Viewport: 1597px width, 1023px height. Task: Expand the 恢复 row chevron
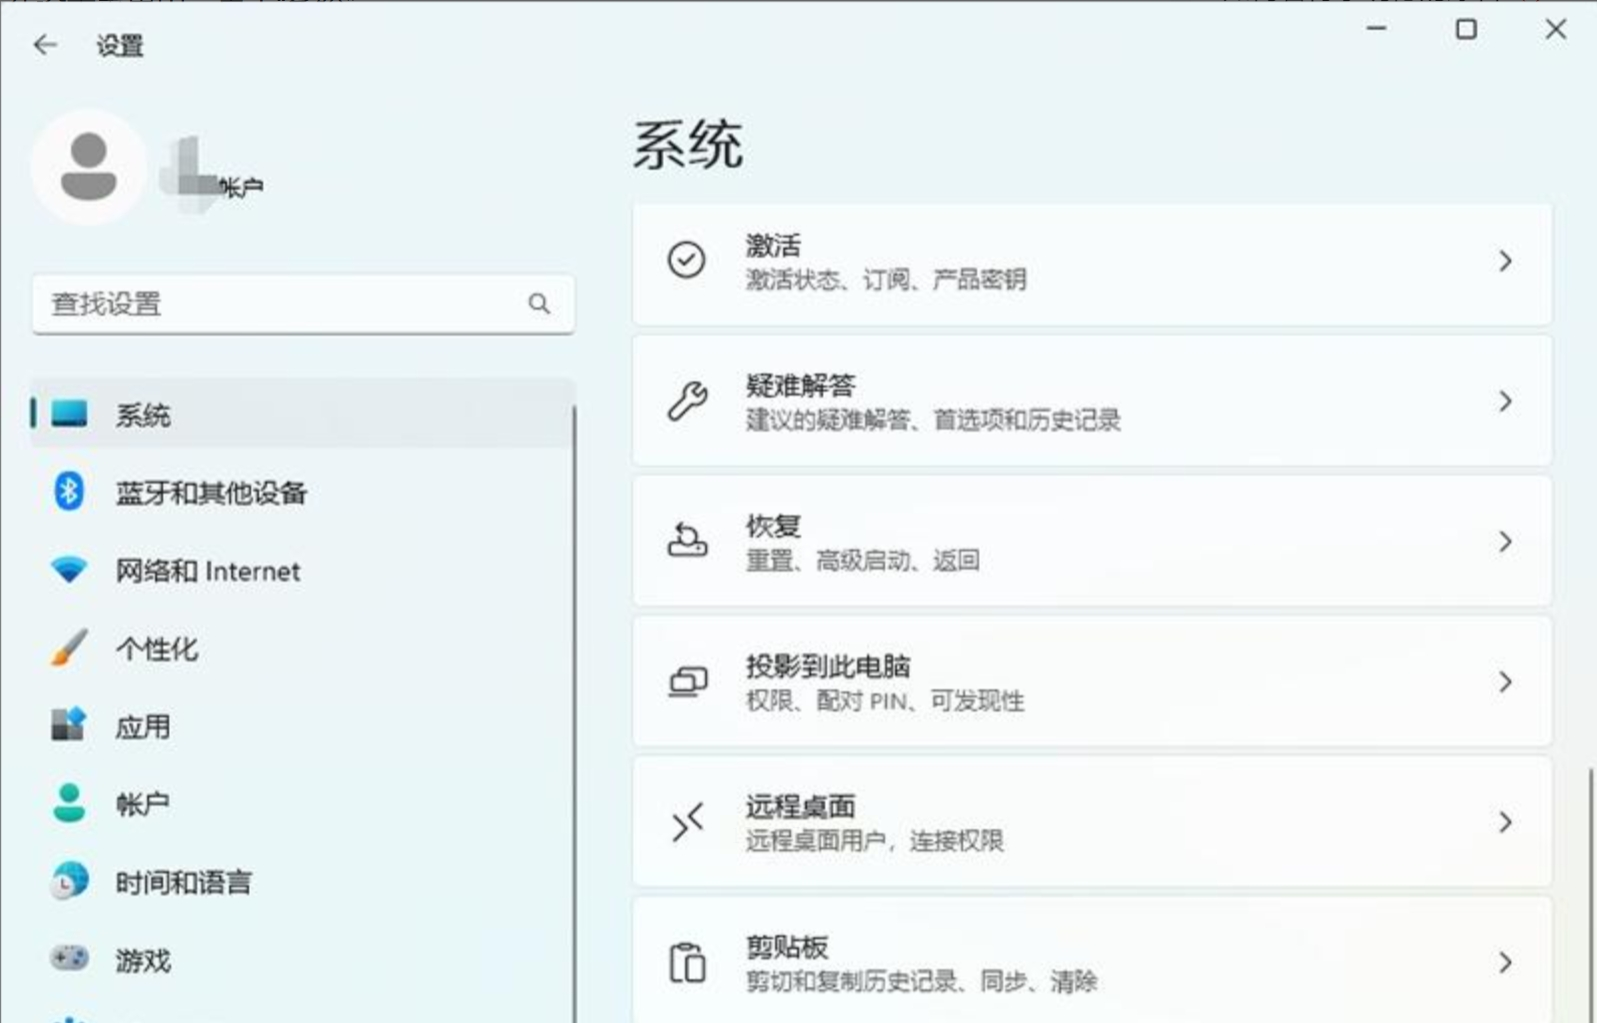(1505, 541)
